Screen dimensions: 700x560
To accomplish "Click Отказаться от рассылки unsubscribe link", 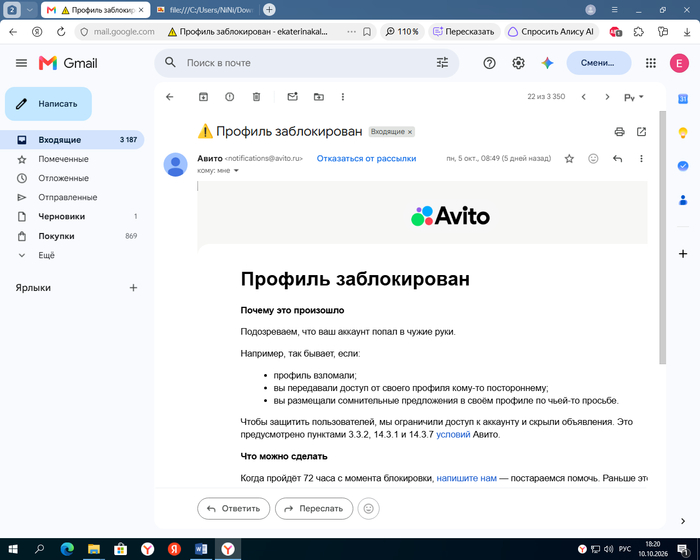I will 366,159.
